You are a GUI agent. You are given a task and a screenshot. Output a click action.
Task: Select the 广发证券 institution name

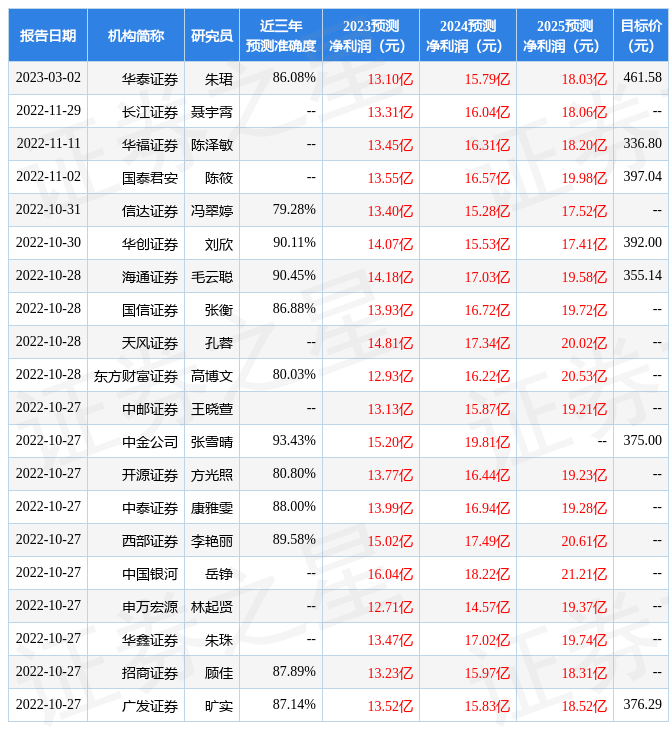pyautogui.click(x=150, y=705)
